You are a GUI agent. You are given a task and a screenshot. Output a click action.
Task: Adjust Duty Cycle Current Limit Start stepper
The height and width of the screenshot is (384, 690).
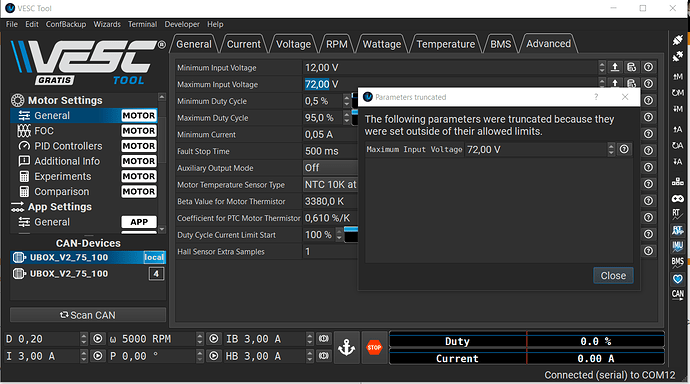(339, 234)
